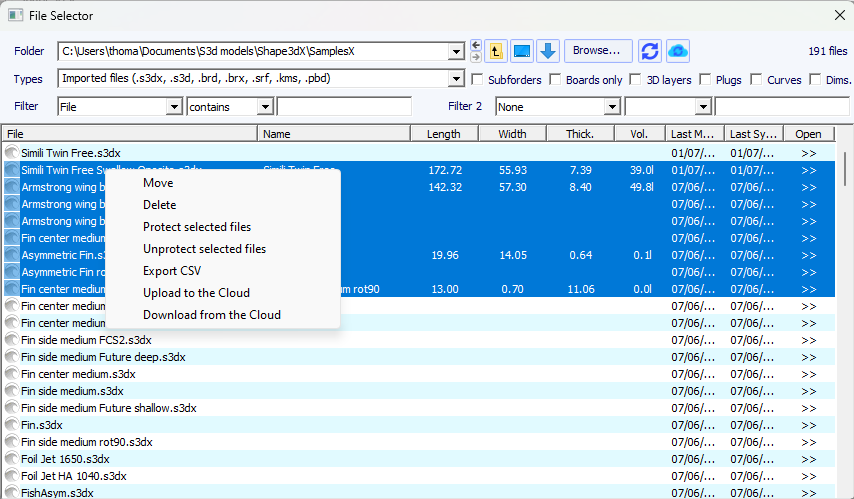Image resolution: width=854 pixels, height=499 pixels.
Task: Expand the Folder path dropdown
Action: coord(457,51)
